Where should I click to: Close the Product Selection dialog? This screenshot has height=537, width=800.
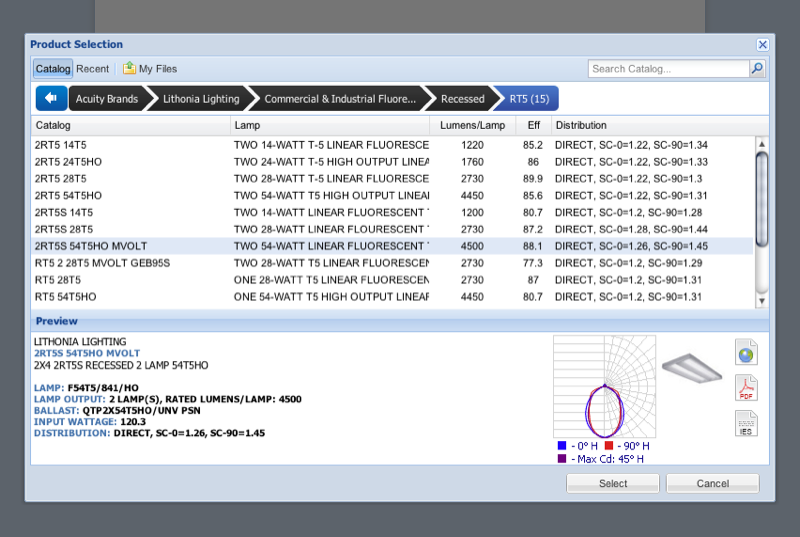[x=762, y=45]
